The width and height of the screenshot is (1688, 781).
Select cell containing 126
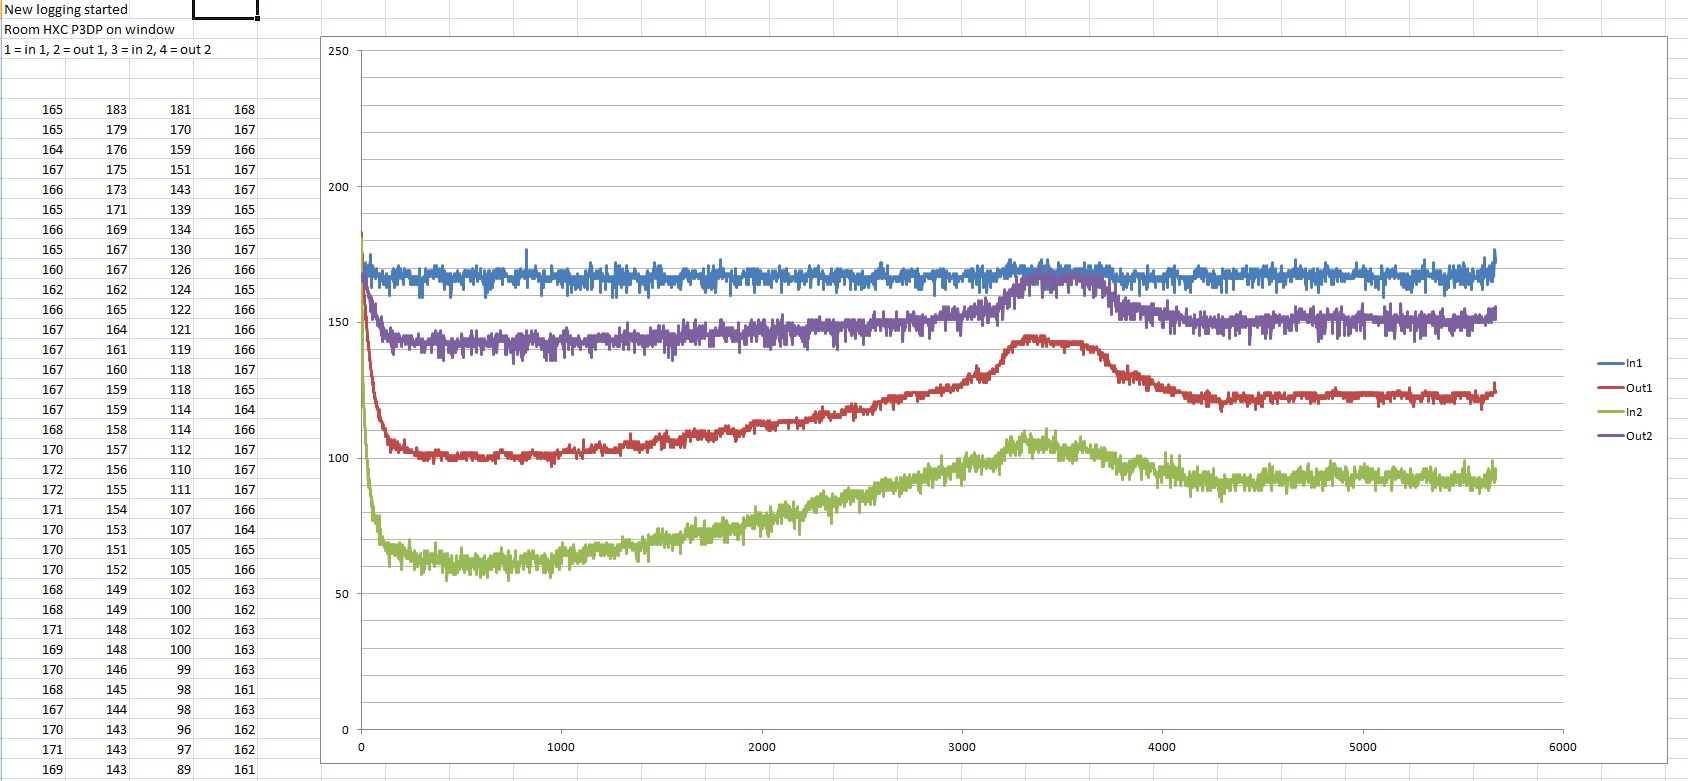point(161,269)
